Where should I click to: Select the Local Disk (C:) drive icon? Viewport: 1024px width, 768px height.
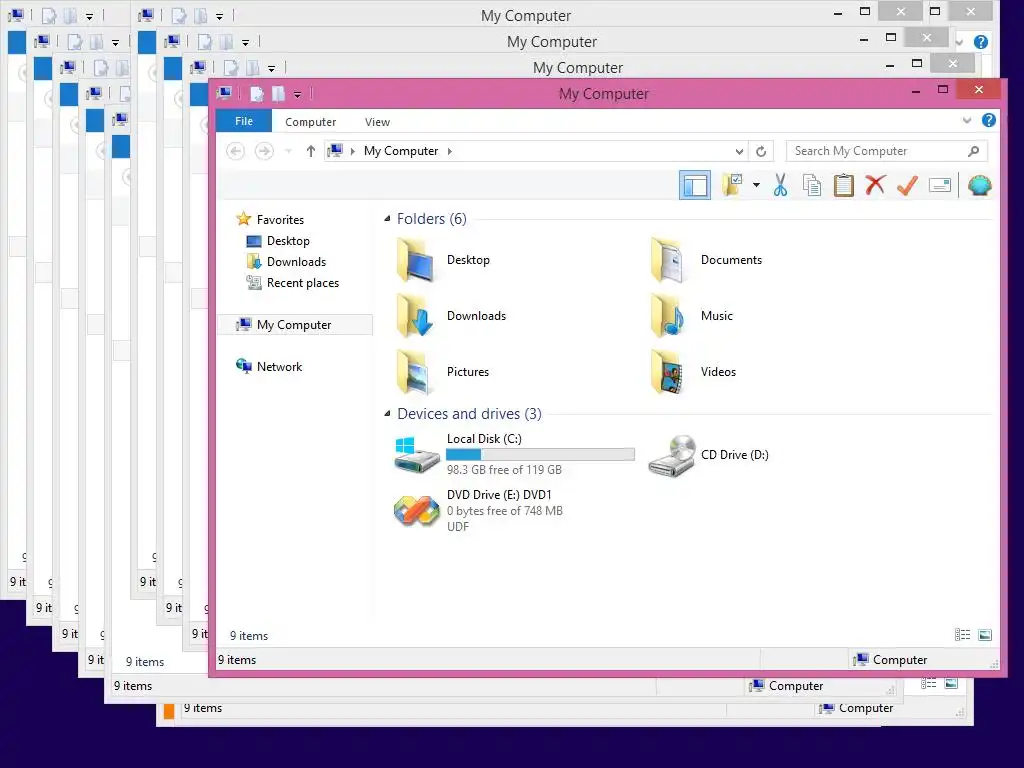click(x=416, y=455)
